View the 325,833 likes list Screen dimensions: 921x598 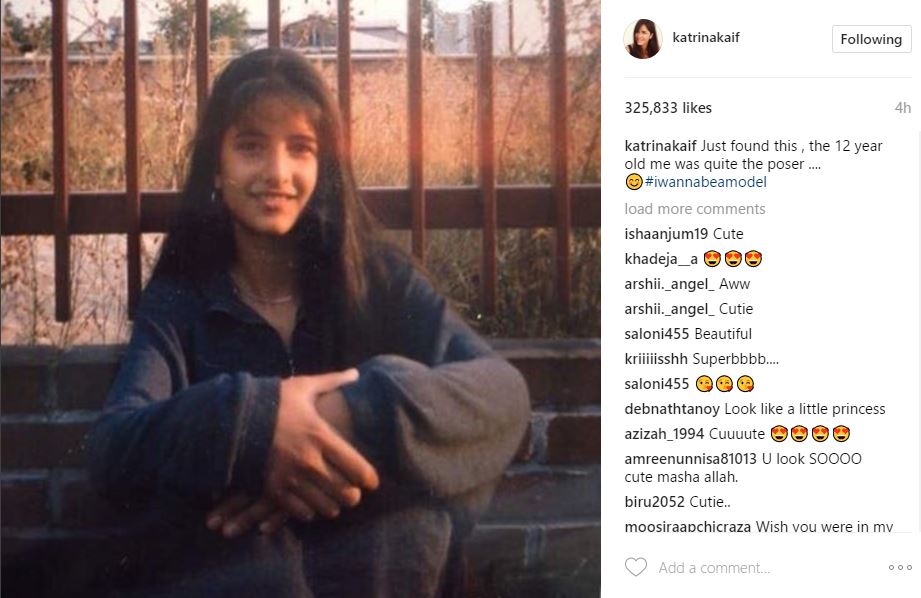(x=668, y=108)
